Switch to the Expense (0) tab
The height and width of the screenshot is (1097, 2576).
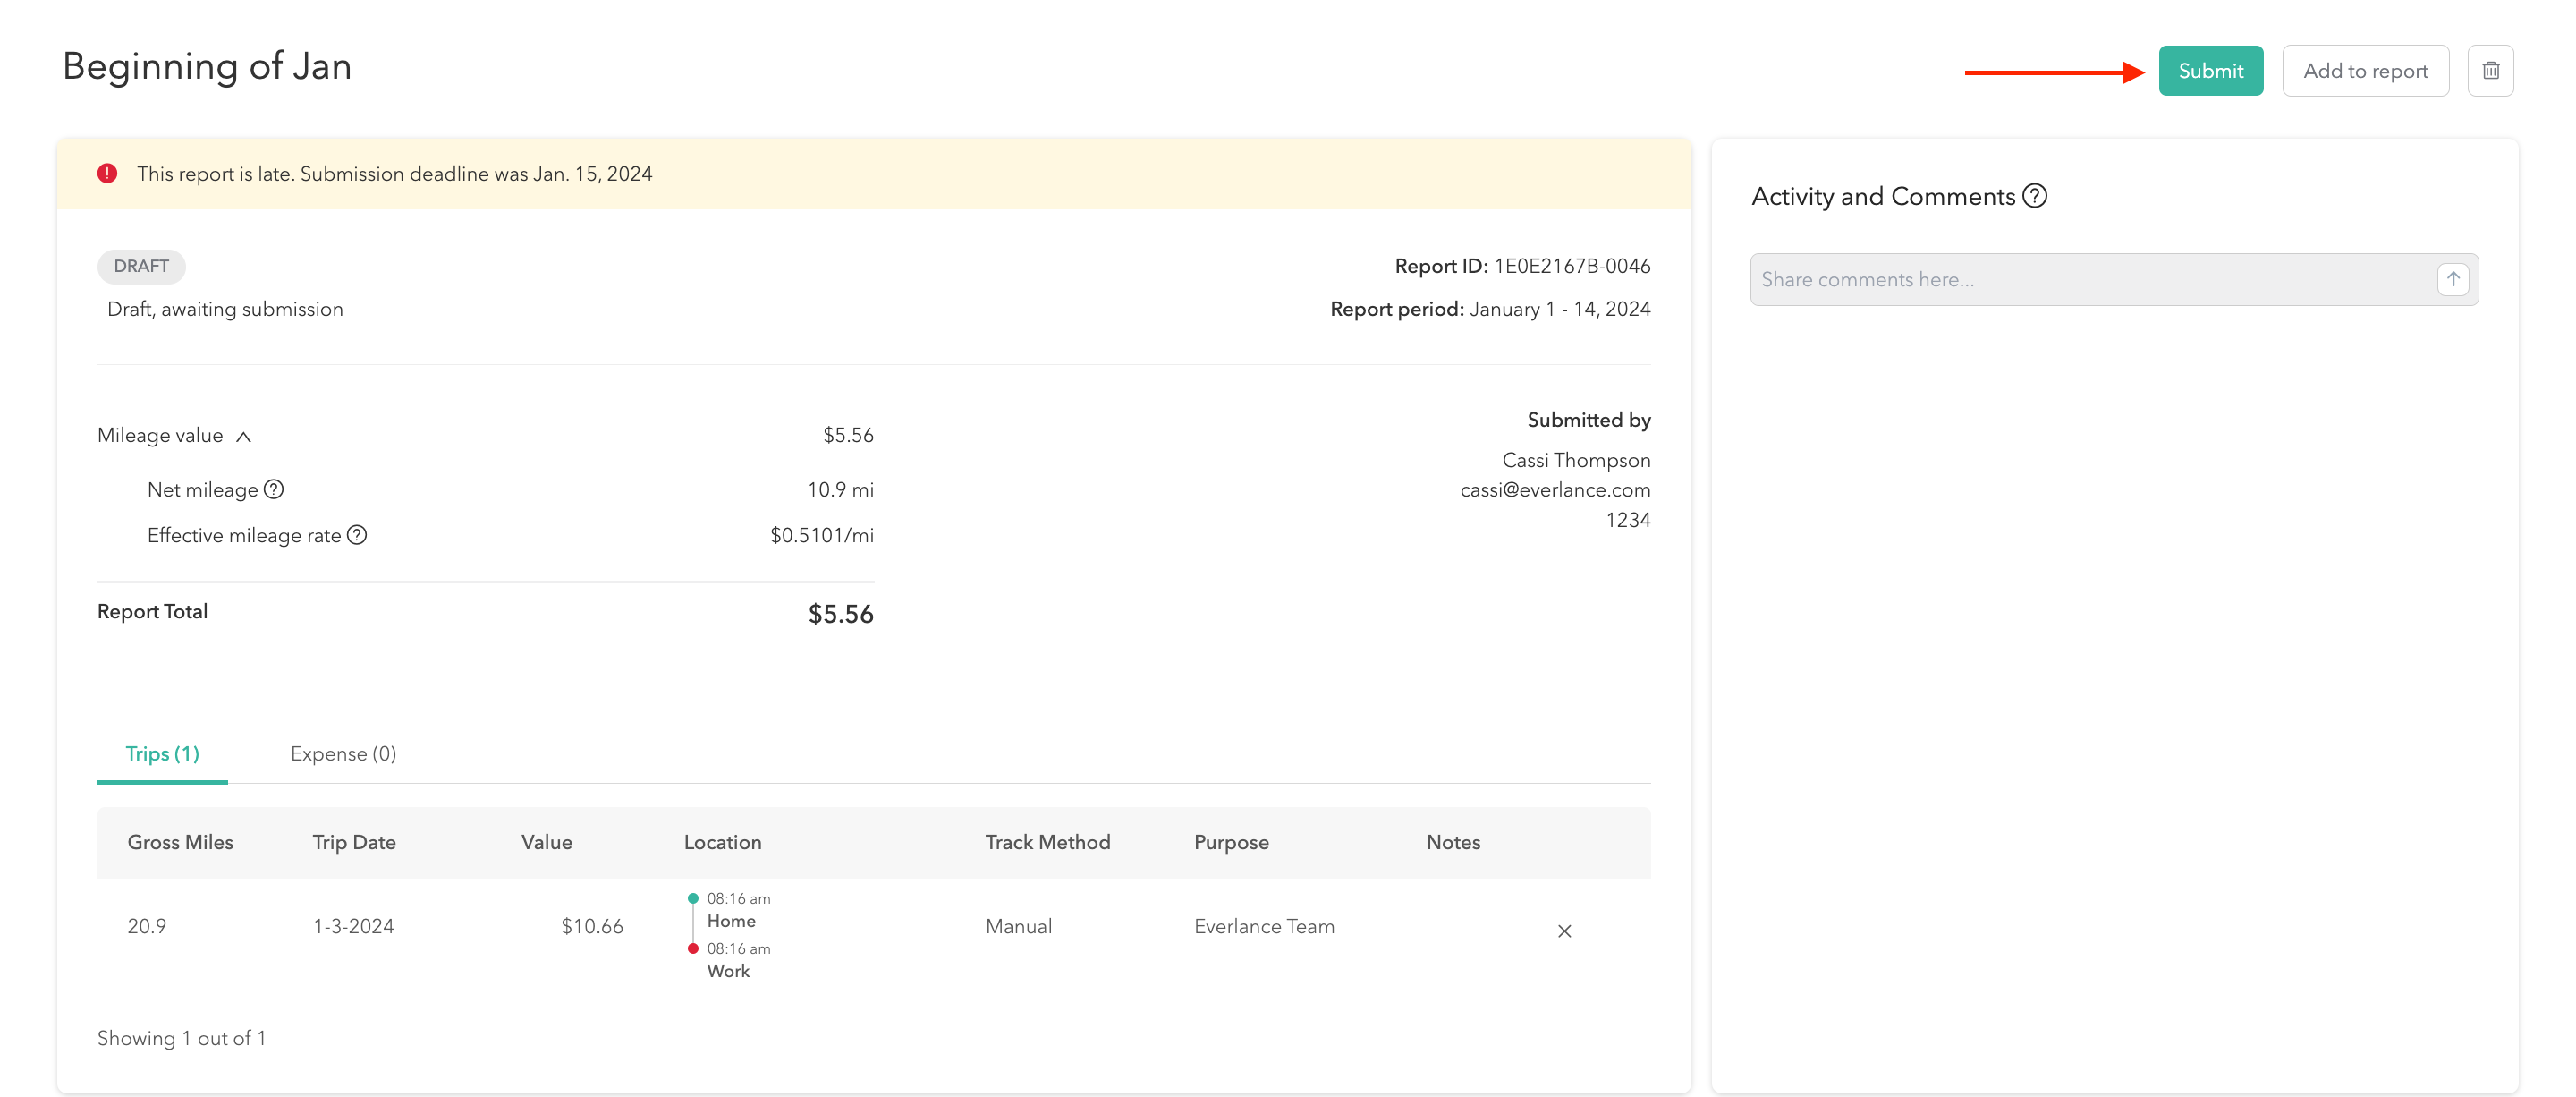click(x=343, y=754)
